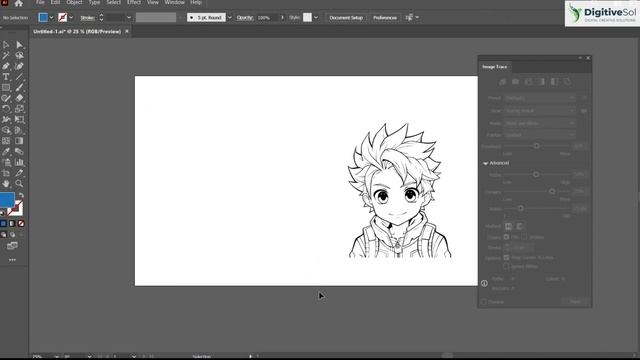Select the Curvature tool

19,66
